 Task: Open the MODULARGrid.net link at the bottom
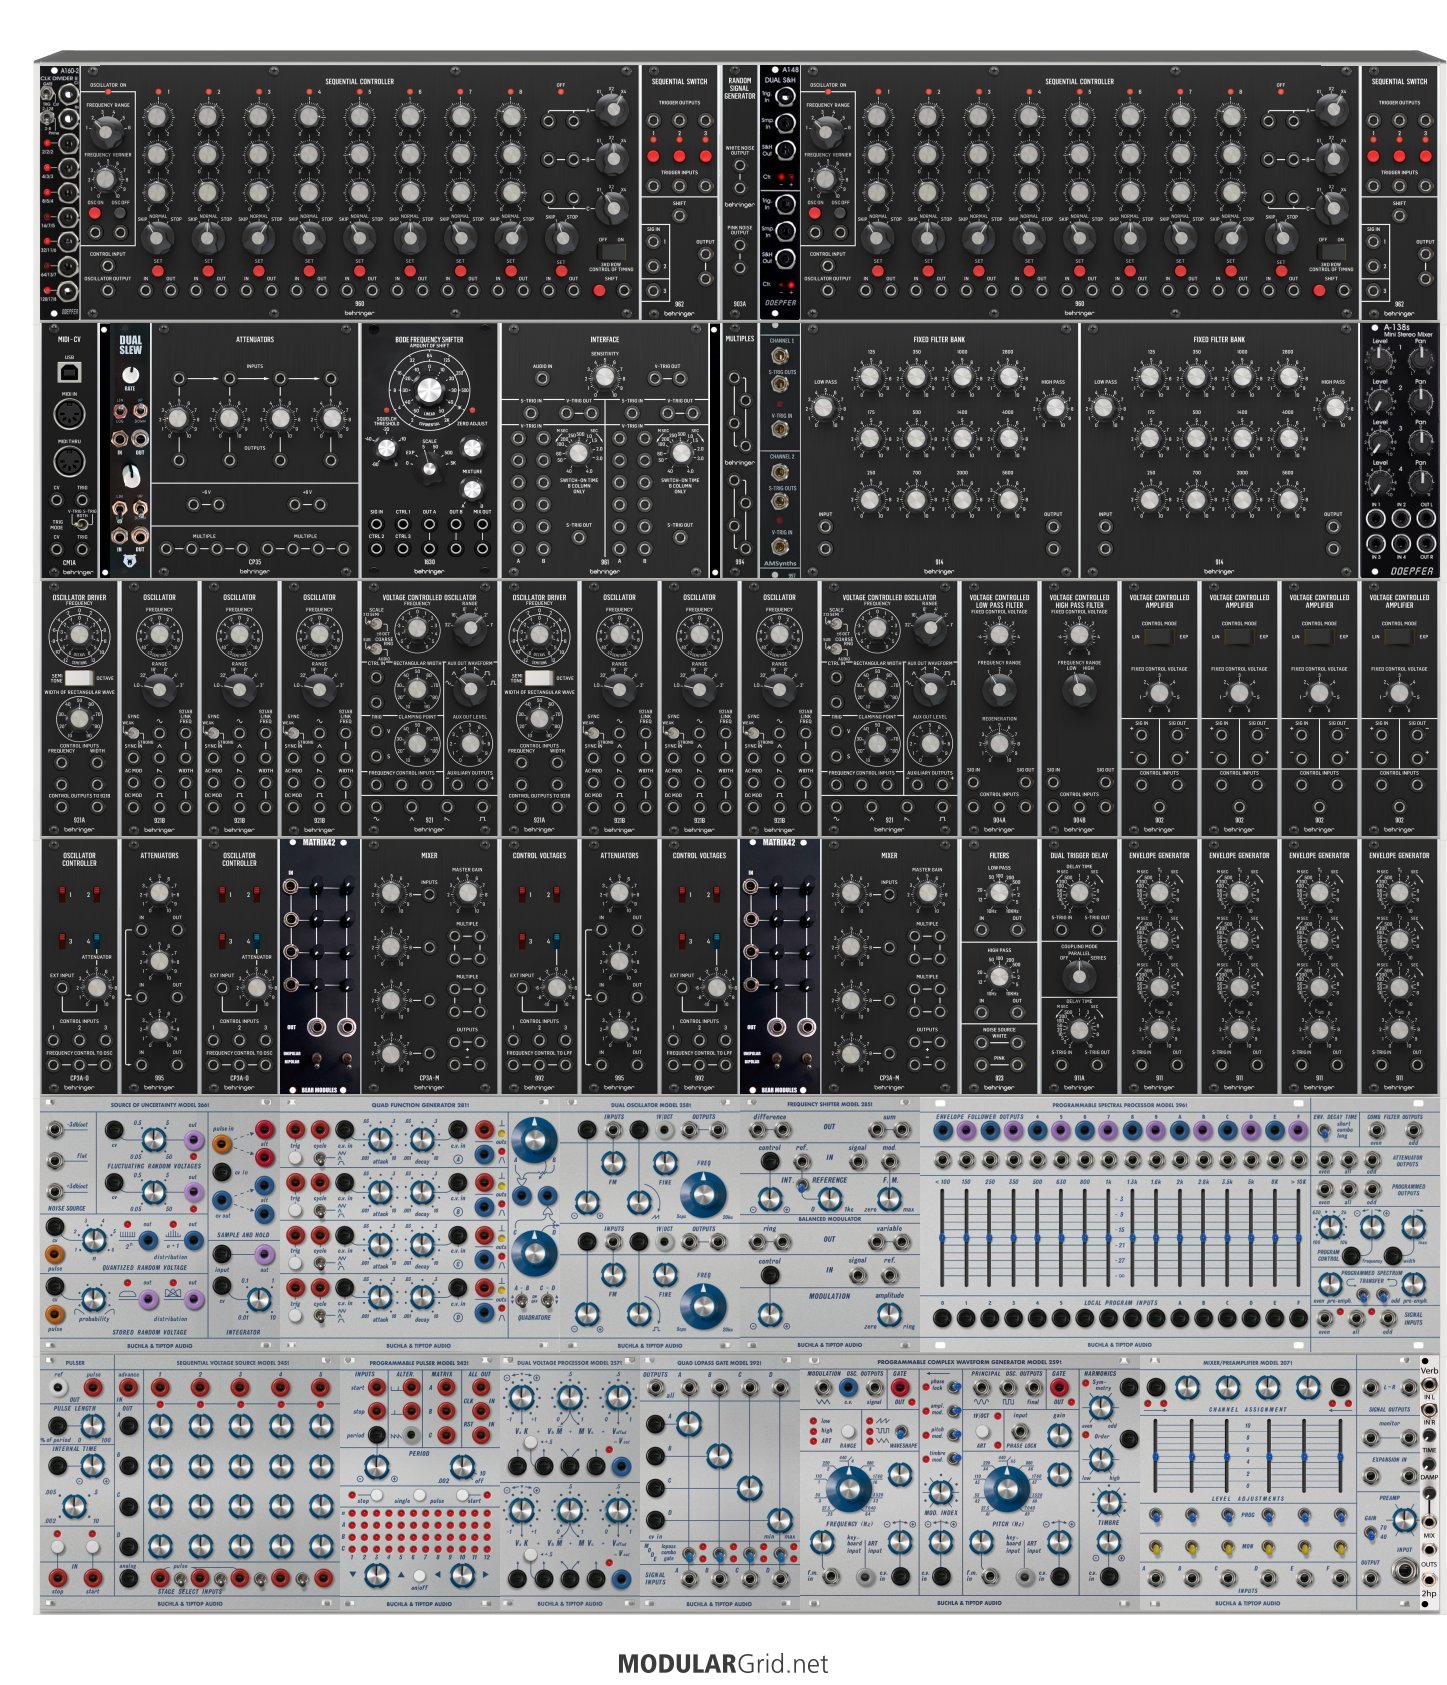tap(723, 1664)
